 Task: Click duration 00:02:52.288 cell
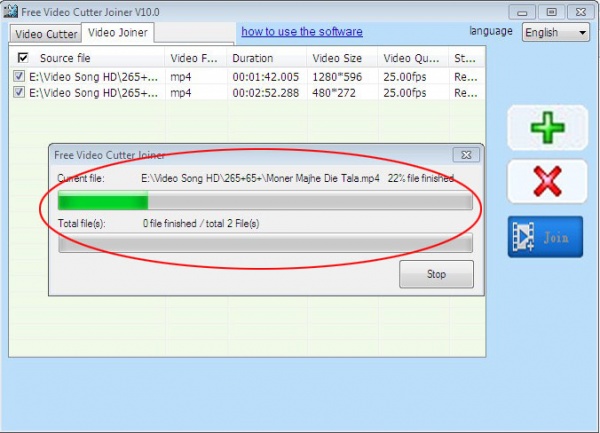pyautogui.click(x=266, y=93)
